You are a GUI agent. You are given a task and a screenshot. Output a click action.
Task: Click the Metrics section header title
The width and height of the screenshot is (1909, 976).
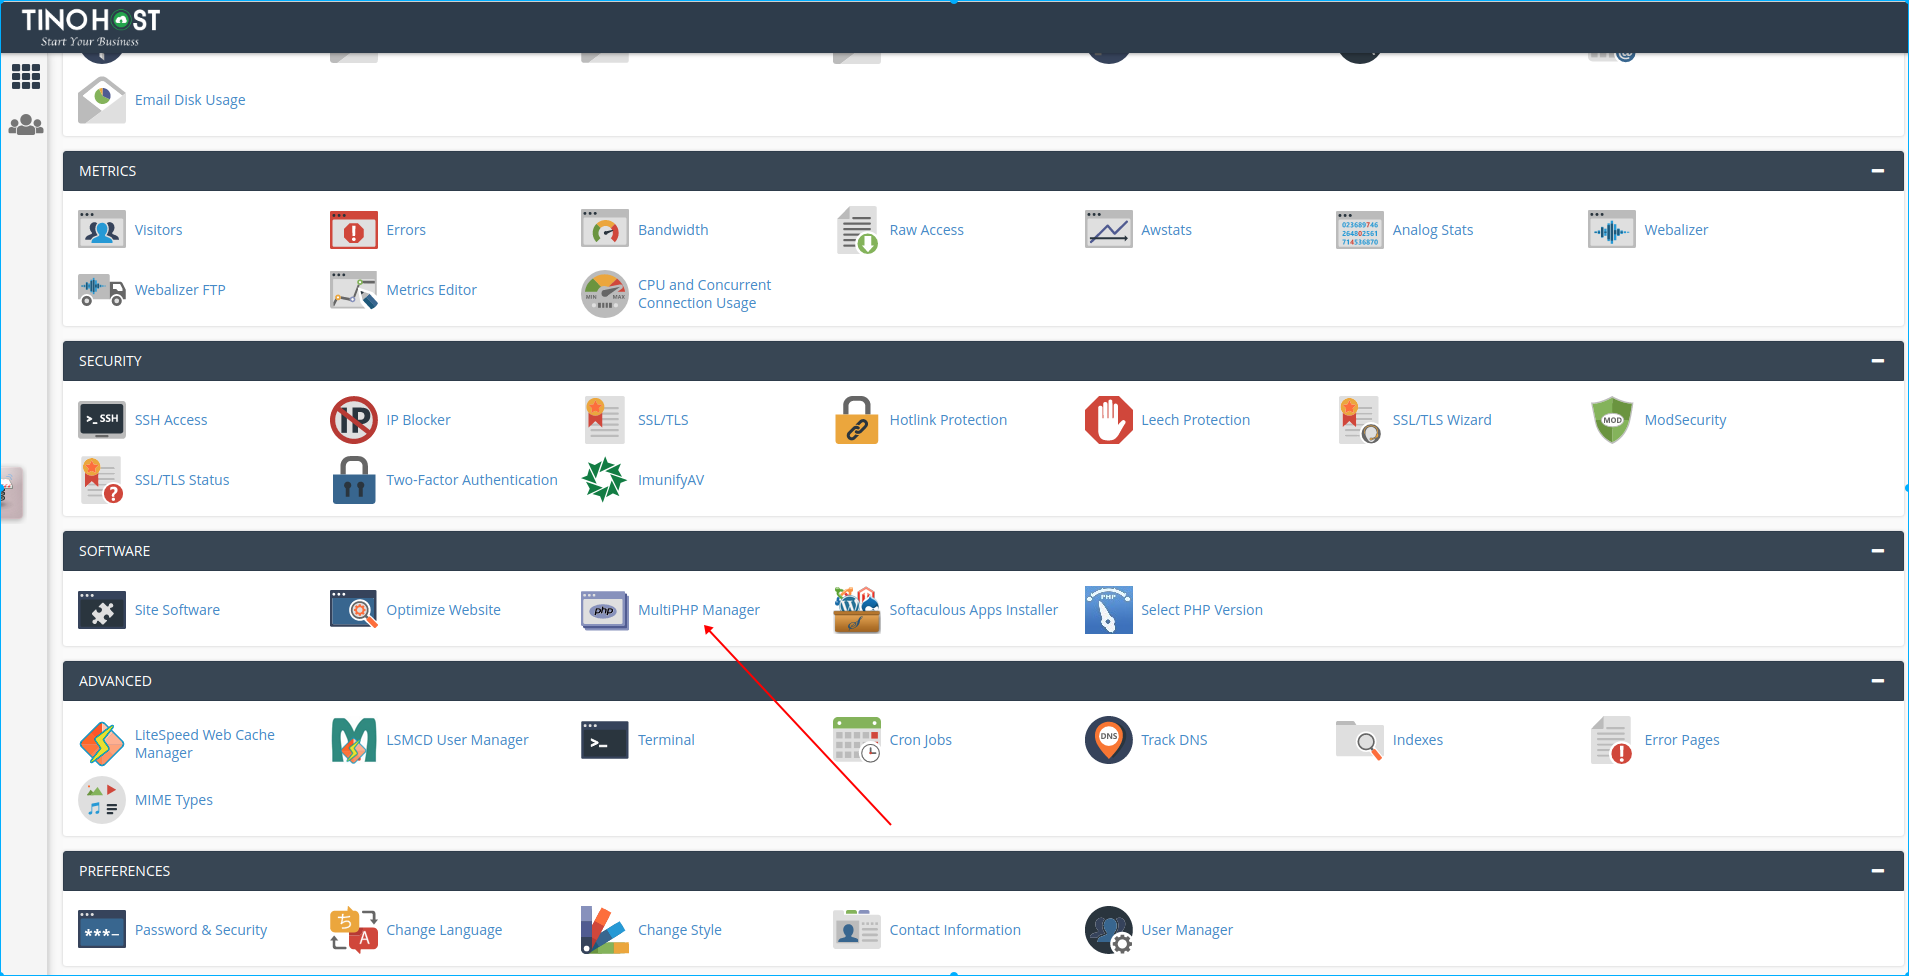[x=108, y=171]
